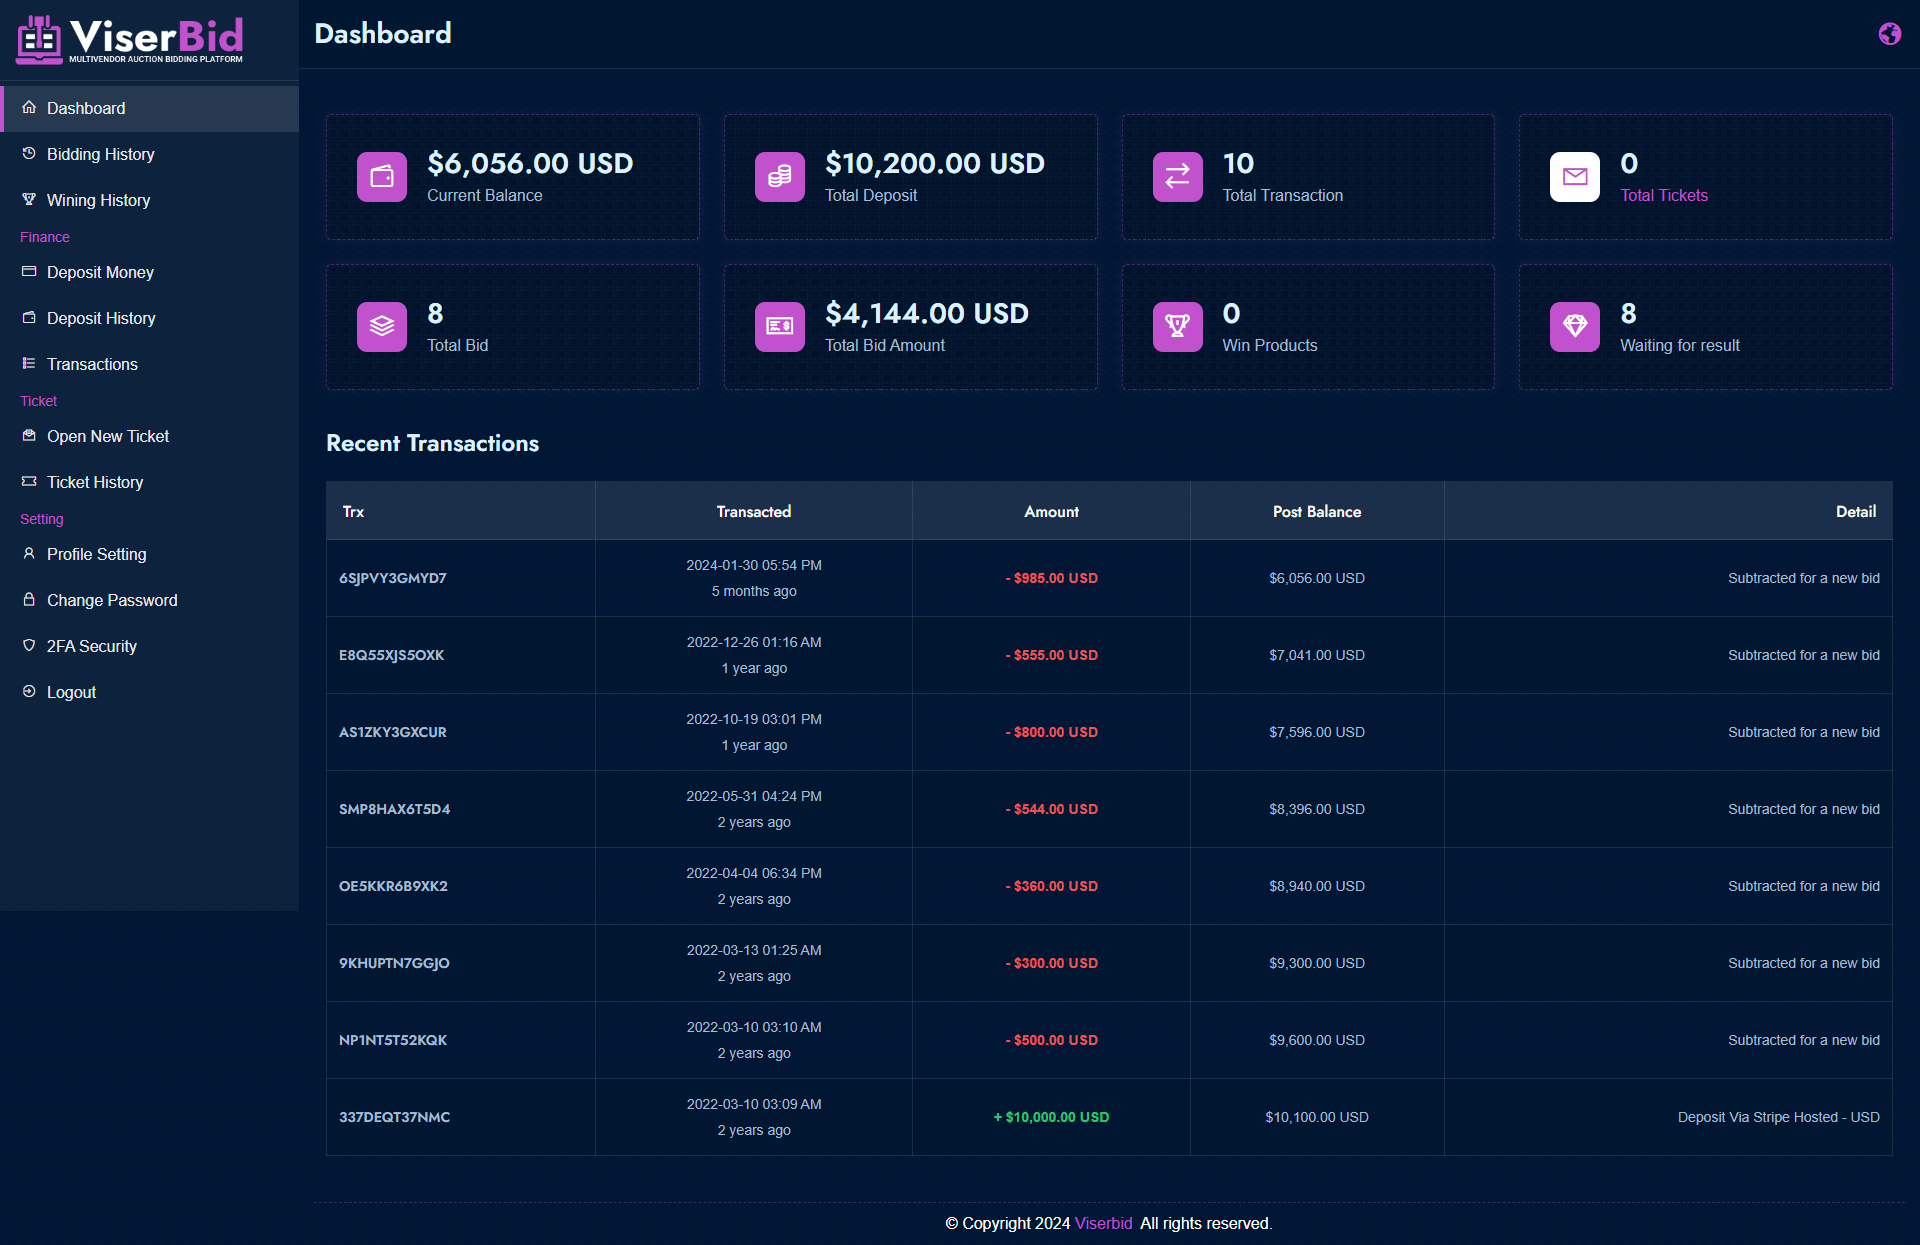Click the Total Deposit coins icon
1920x1245 pixels.
(x=780, y=177)
